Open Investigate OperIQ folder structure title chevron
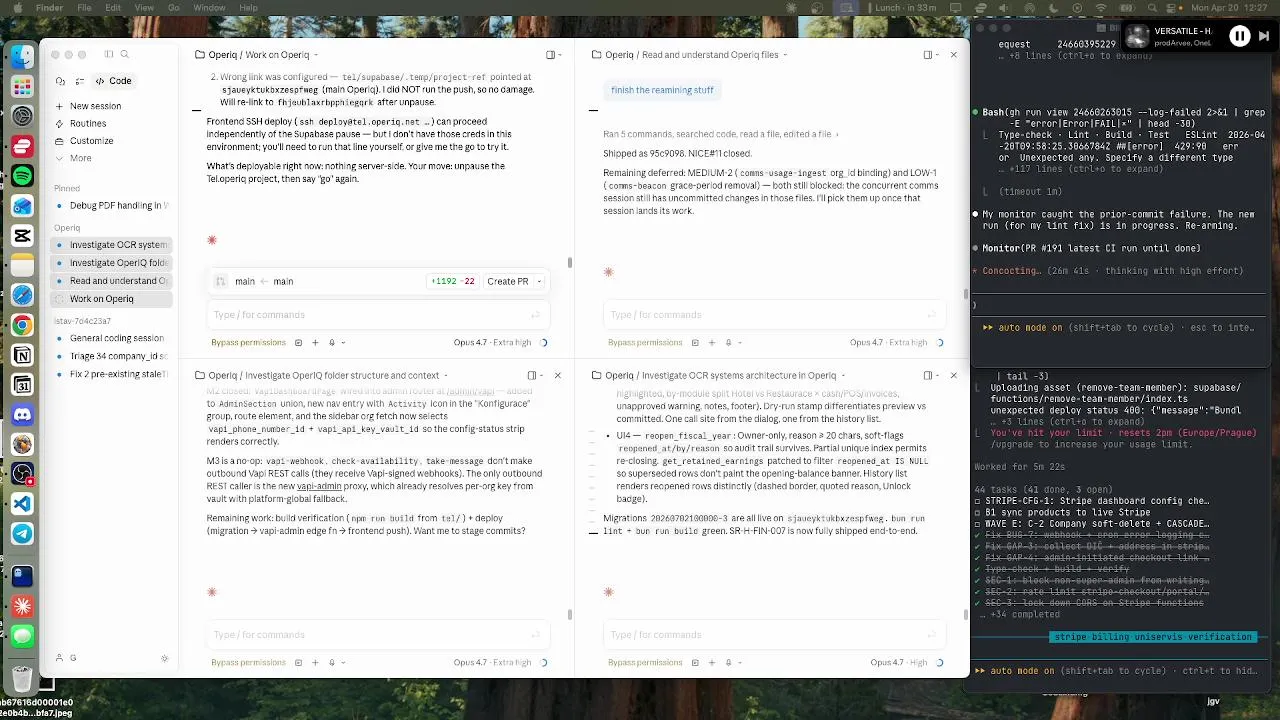Viewport: 1280px width, 720px height. 446,375
